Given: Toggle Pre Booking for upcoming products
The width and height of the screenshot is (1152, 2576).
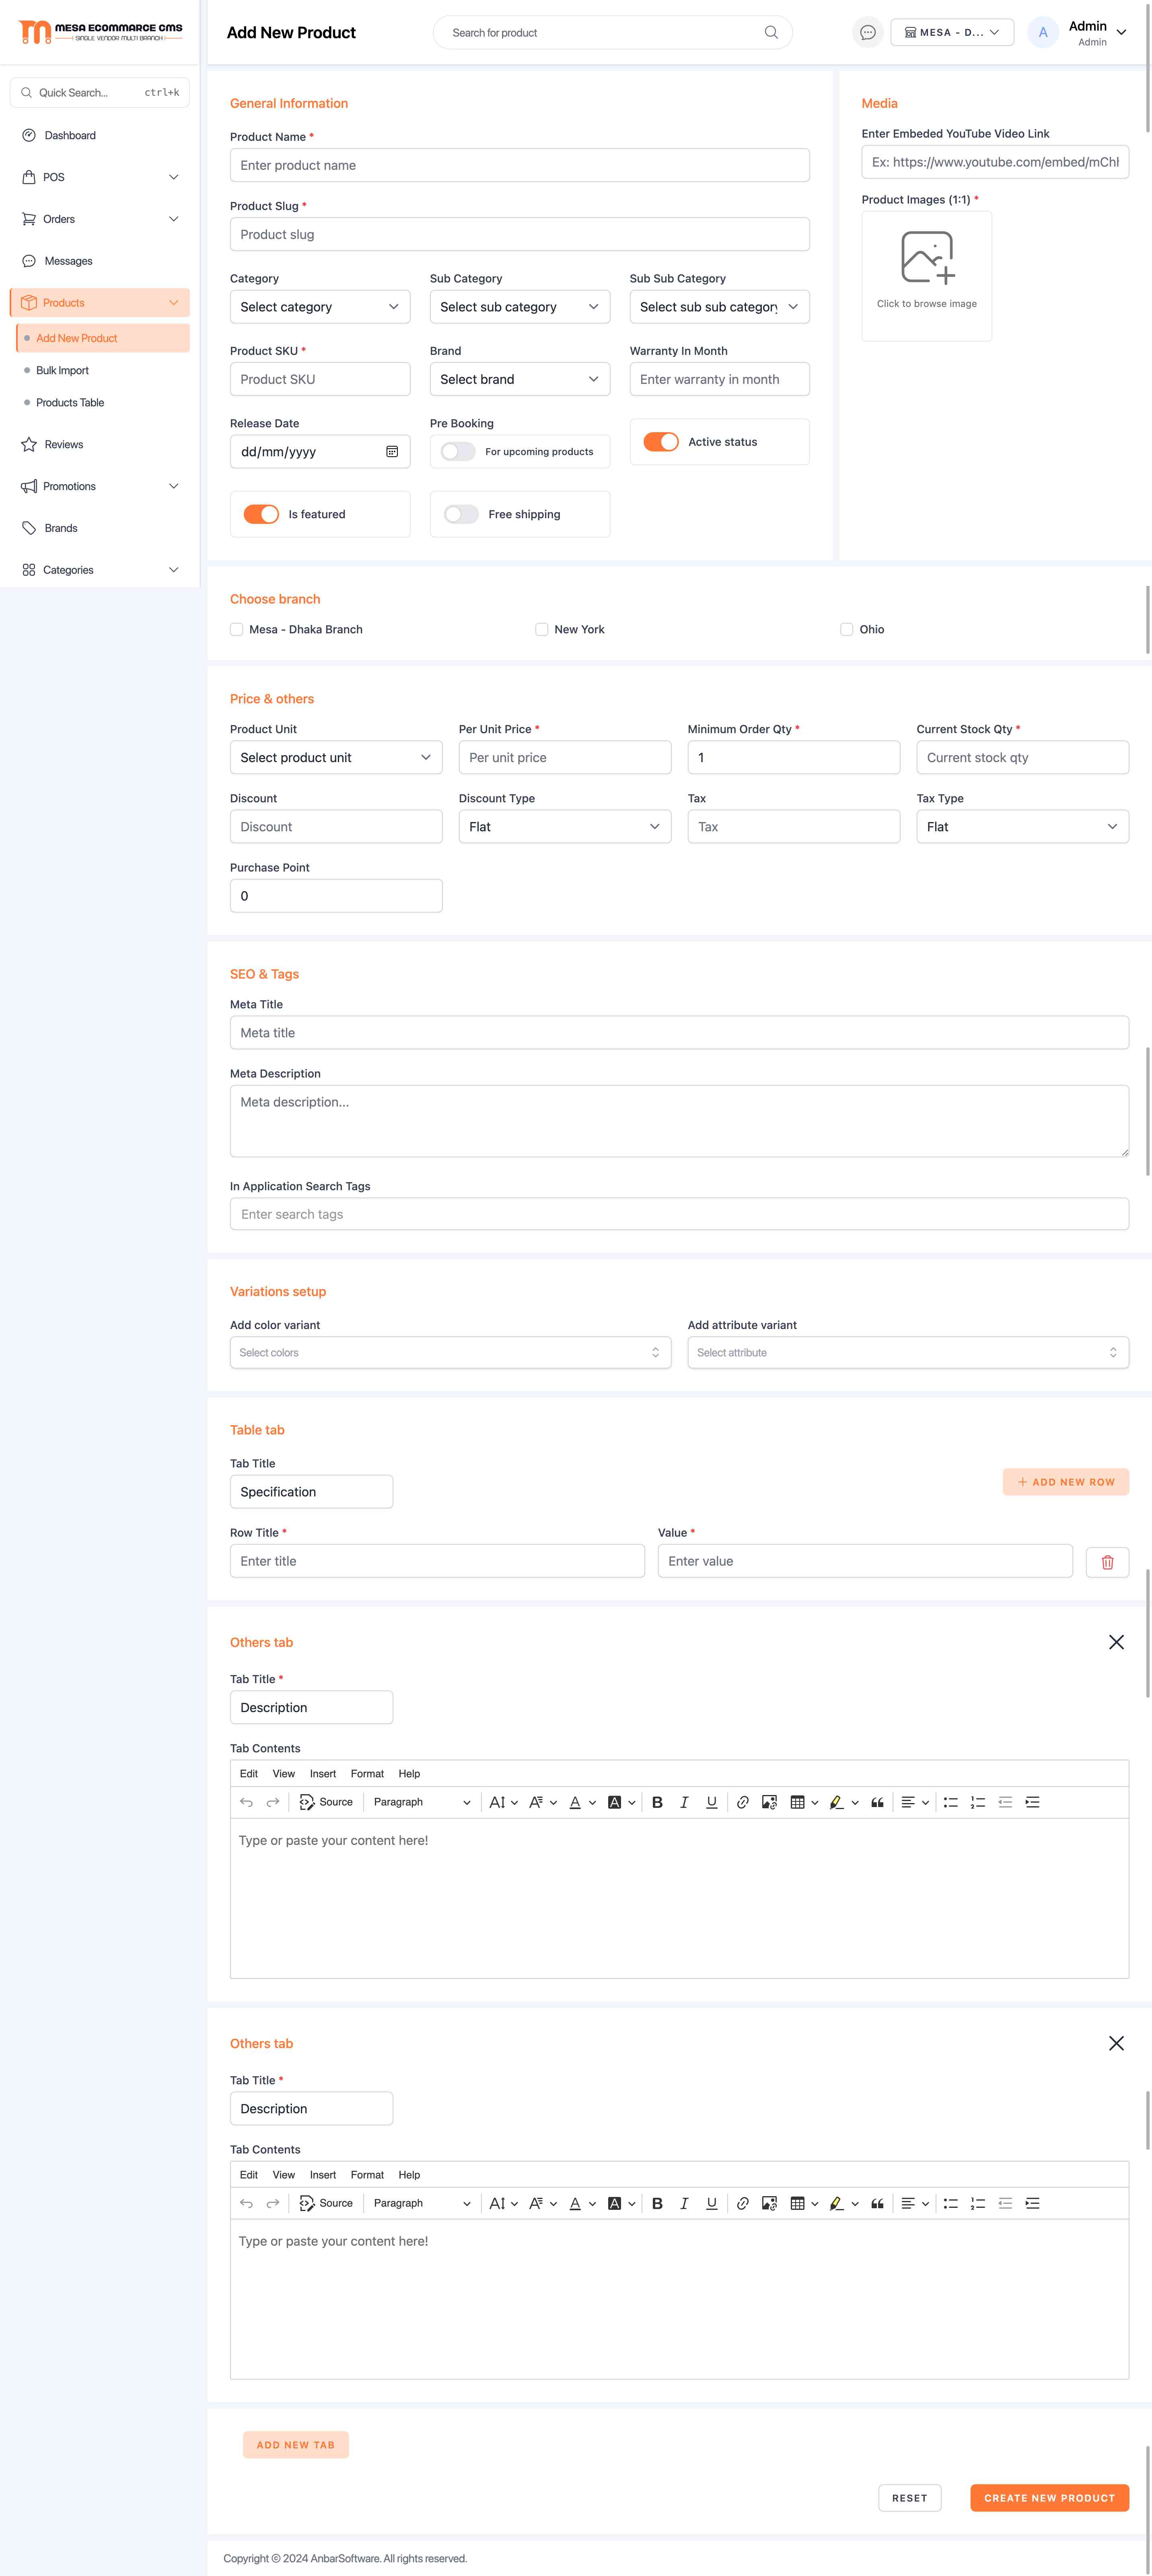Looking at the screenshot, I should coord(458,452).
